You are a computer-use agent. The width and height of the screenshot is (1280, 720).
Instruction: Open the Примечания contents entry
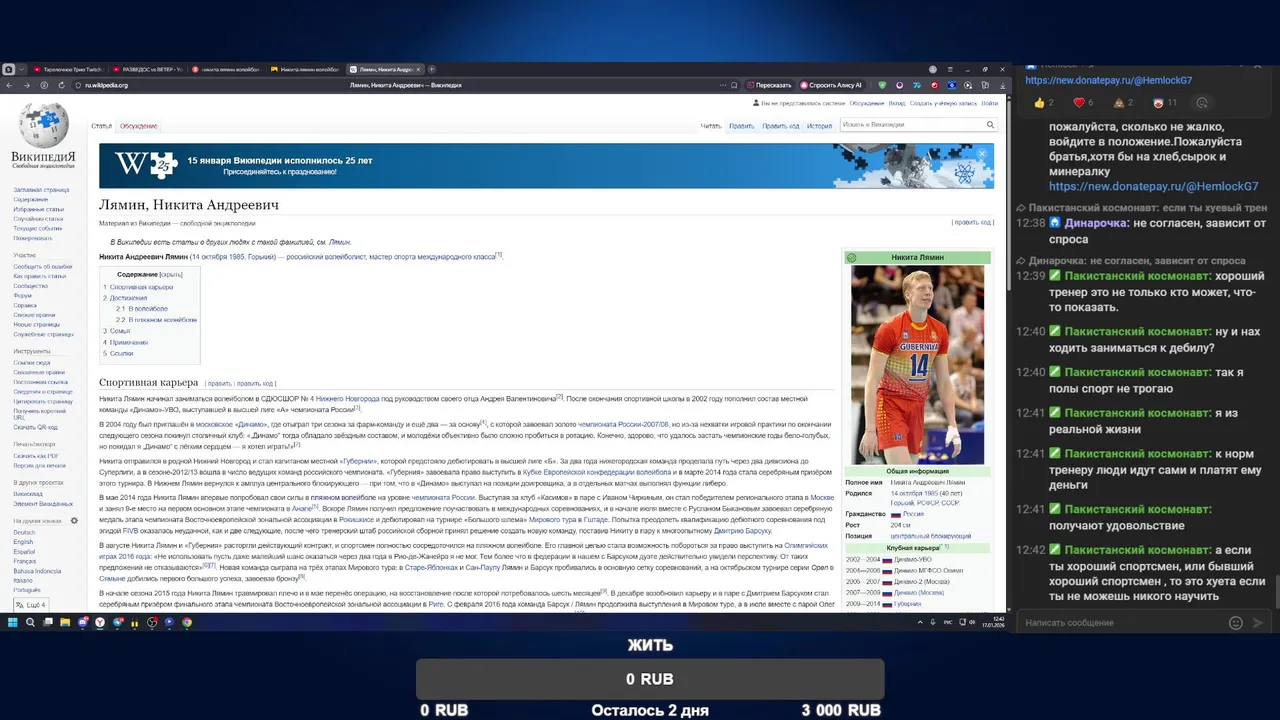(128, 342)
